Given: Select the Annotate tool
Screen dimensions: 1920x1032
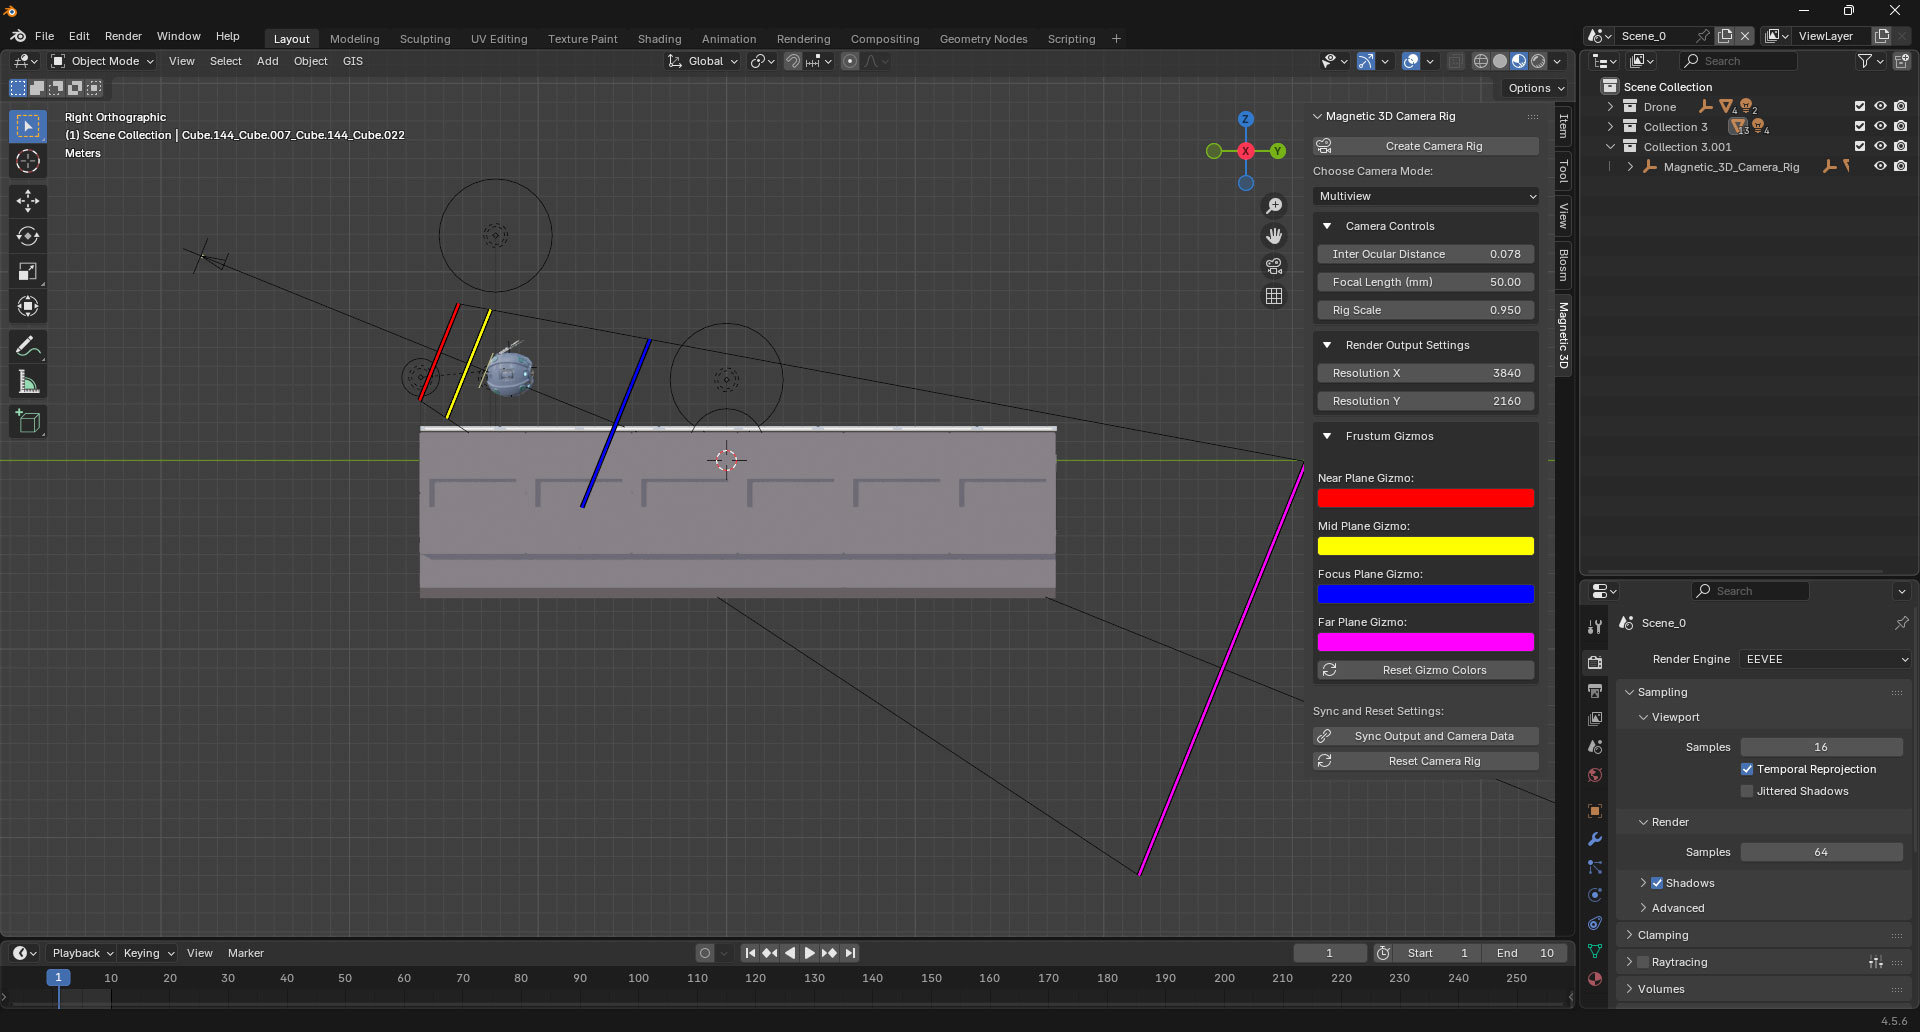Looking at the screenshot, I should [28, 347].
